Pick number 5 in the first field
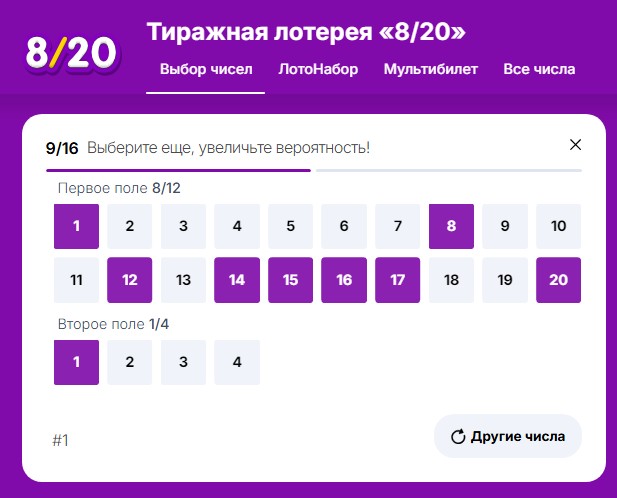 click(290, 226)
